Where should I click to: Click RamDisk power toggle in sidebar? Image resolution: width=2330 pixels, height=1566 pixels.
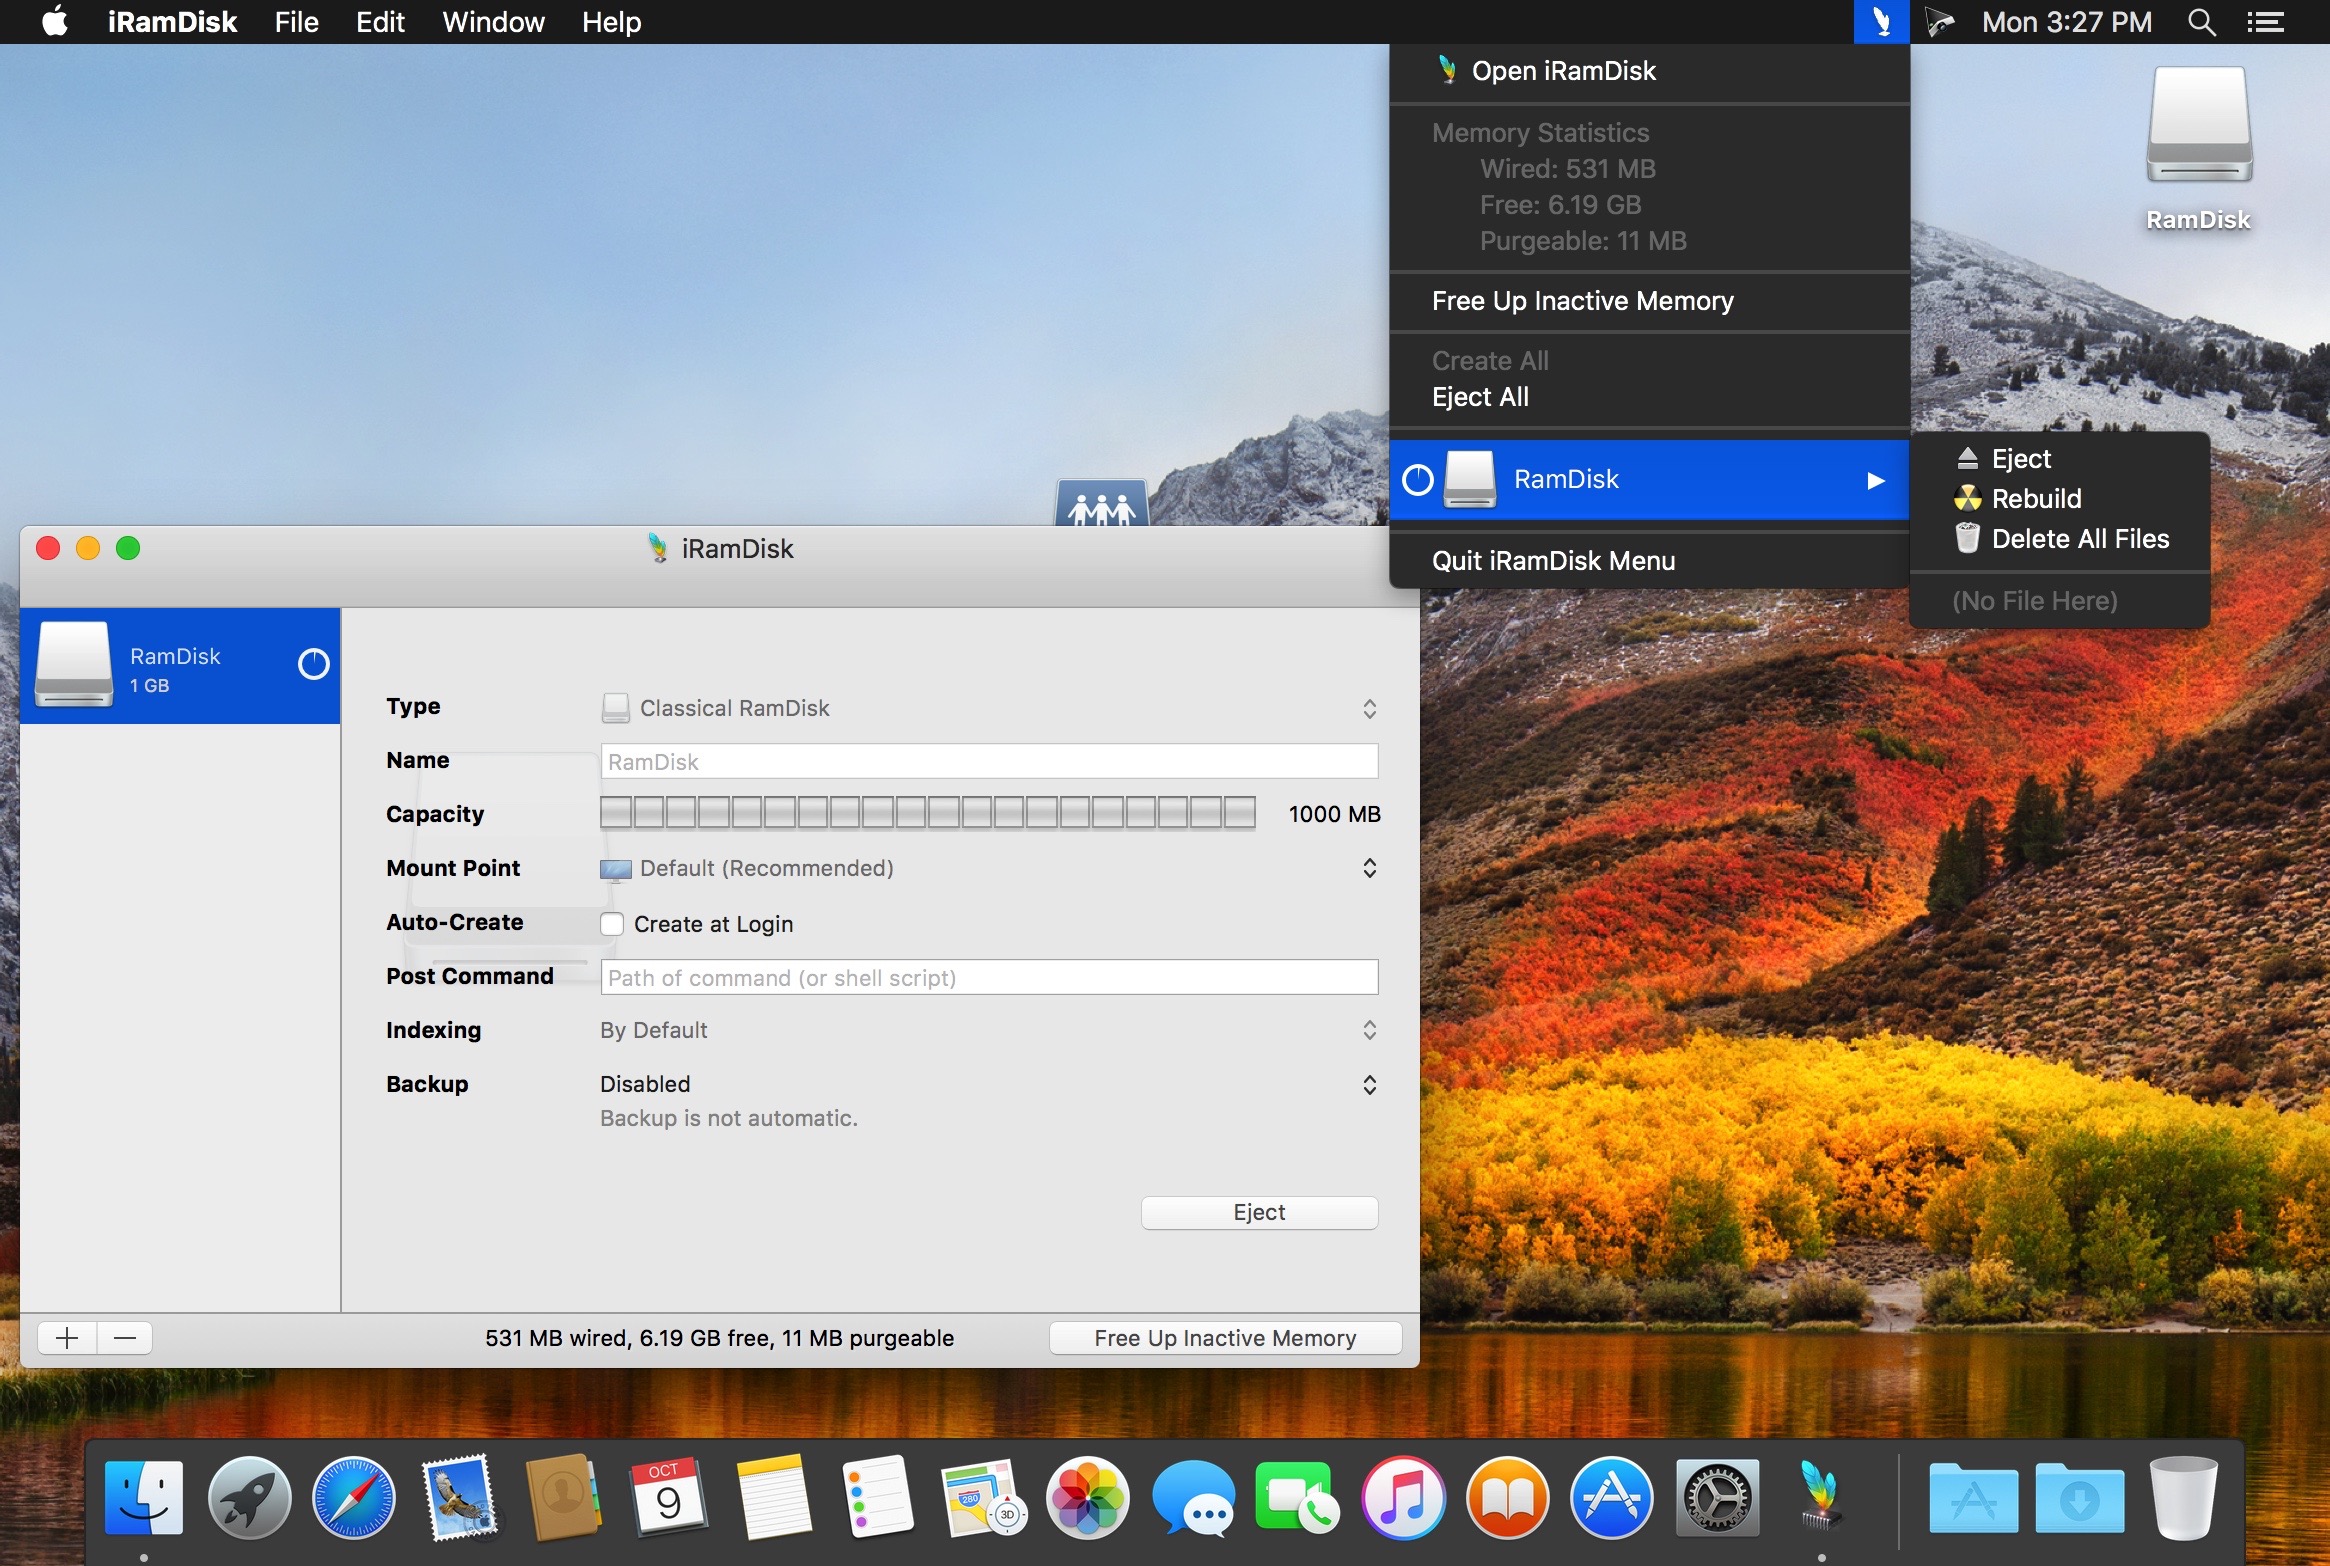point(313,664)
